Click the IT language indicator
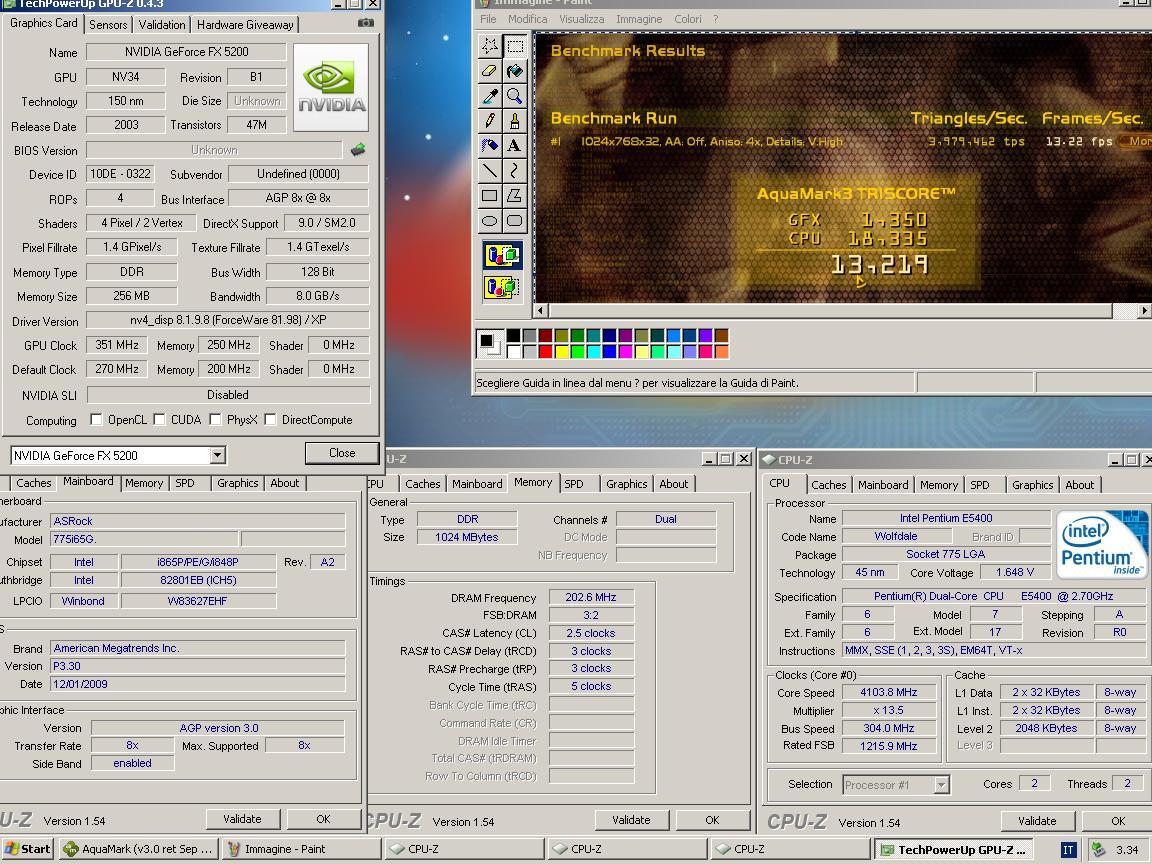This screenshot has width=1152, height=864. pyautogui.click(x=1068, y=850)
